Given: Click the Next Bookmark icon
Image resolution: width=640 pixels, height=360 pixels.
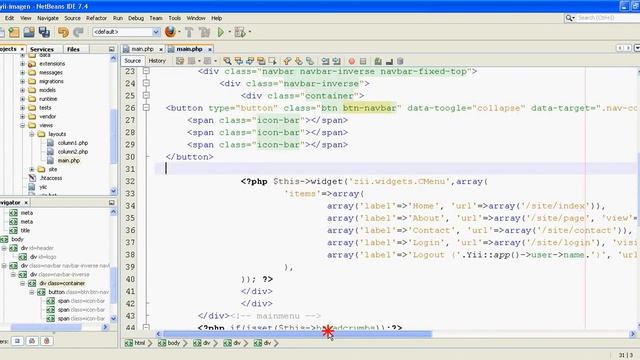Looking at the screenshot, I should [x=299, y=61].
